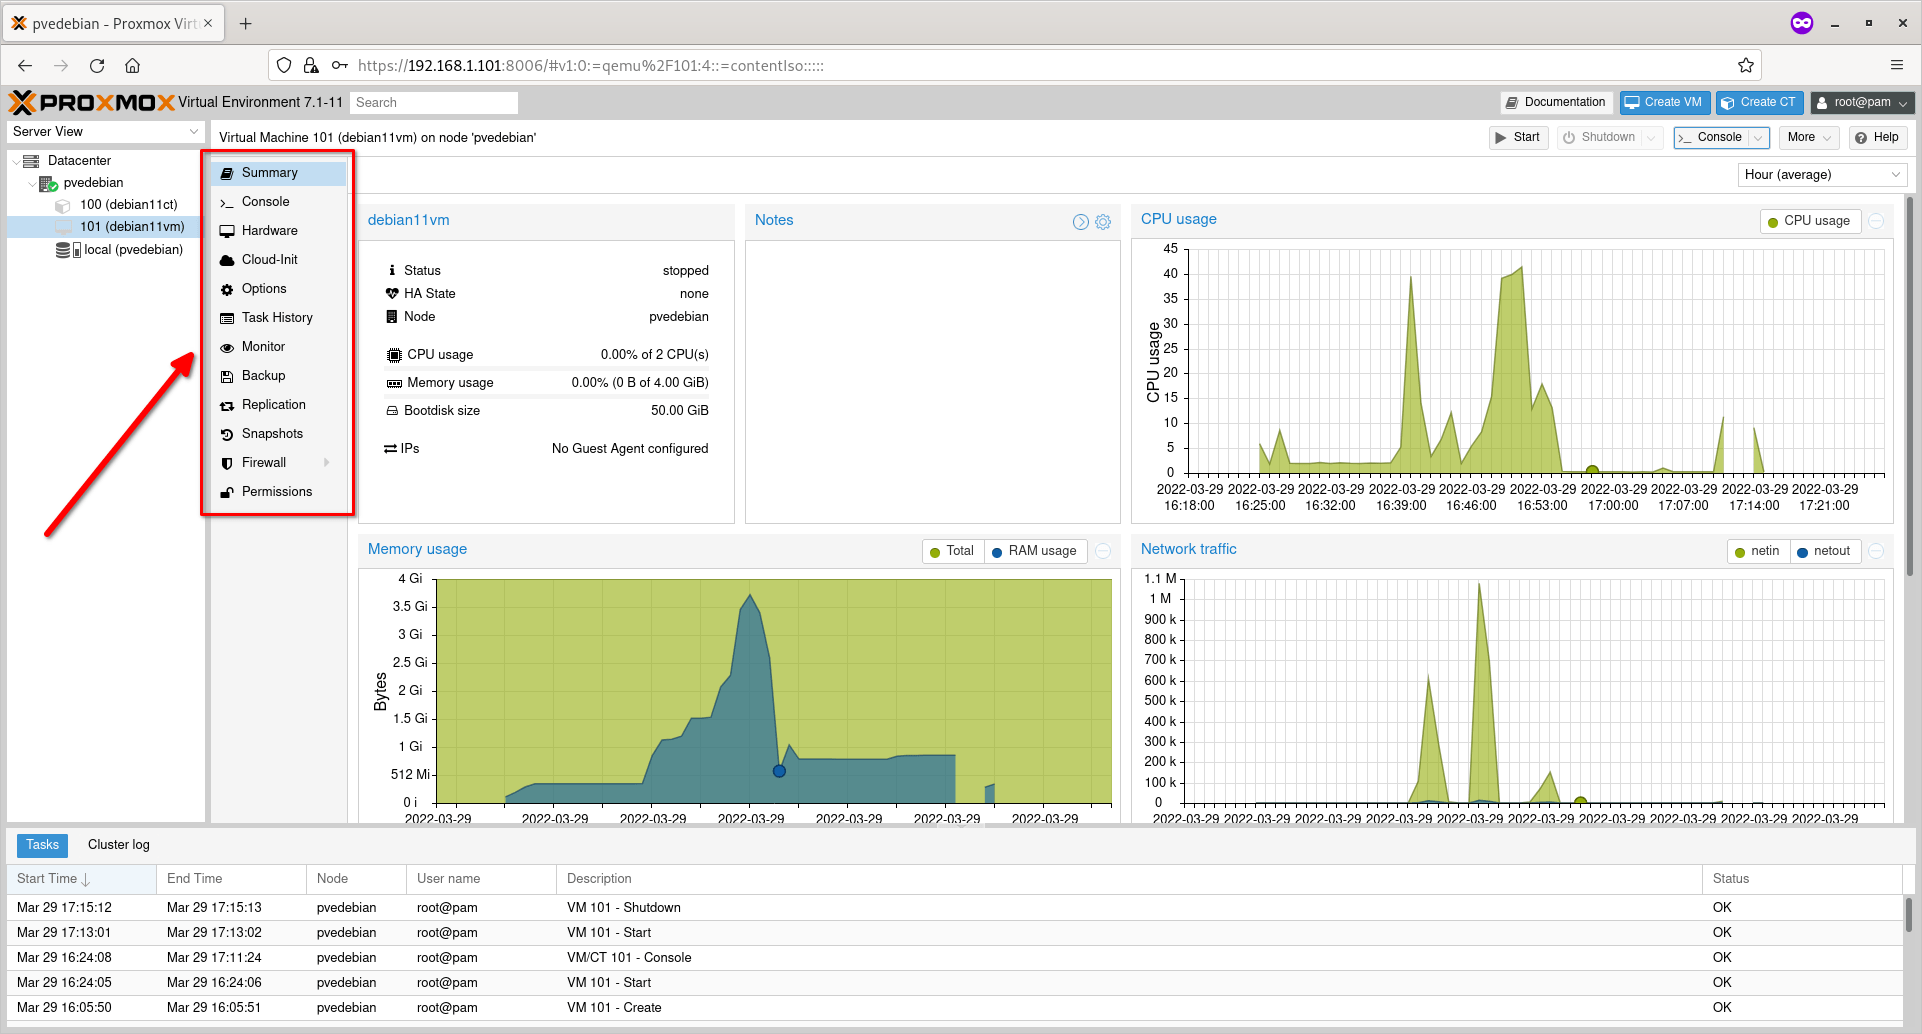The image size is (1922, 1034).
Task: Open the root@pam user menu
Action: pyautogui.click(x=1862, y=102)
